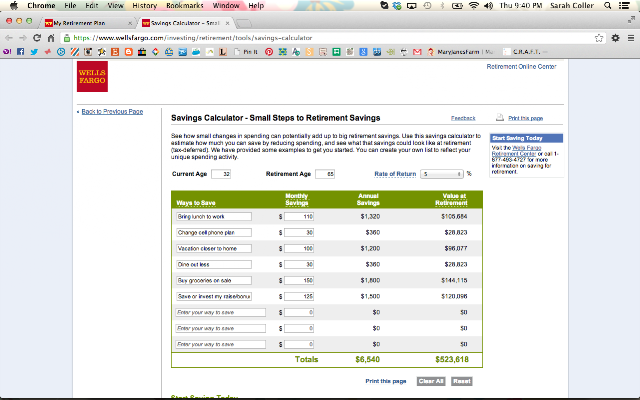Open the Twitter bookmark icon
The height and width of the screenshot is (400, 640).
34,52
